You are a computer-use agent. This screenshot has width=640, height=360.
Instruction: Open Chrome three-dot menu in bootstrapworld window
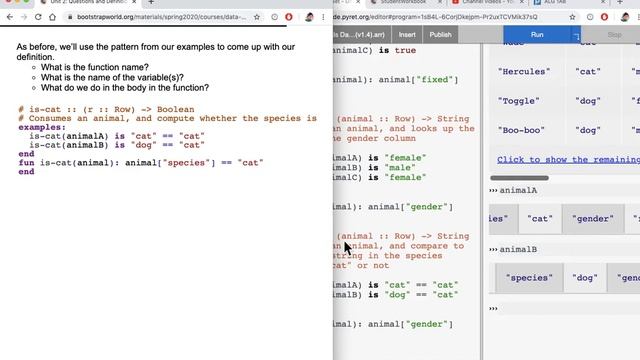pos(323,17)
